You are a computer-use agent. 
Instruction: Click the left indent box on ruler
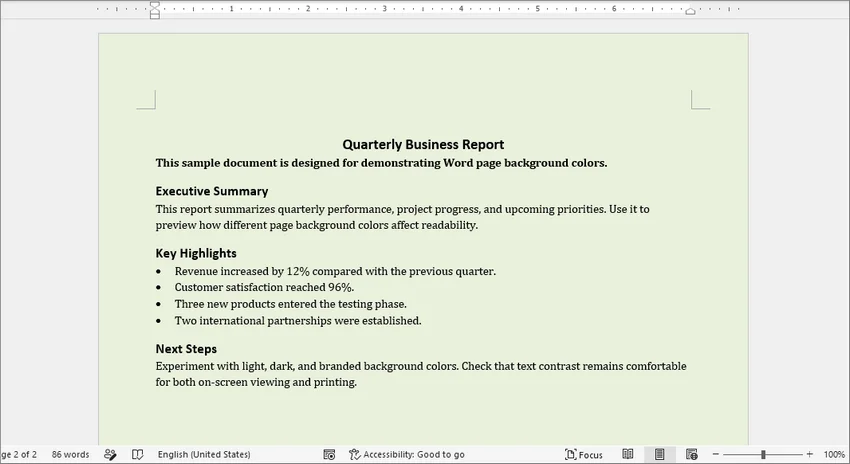point(154,16)
